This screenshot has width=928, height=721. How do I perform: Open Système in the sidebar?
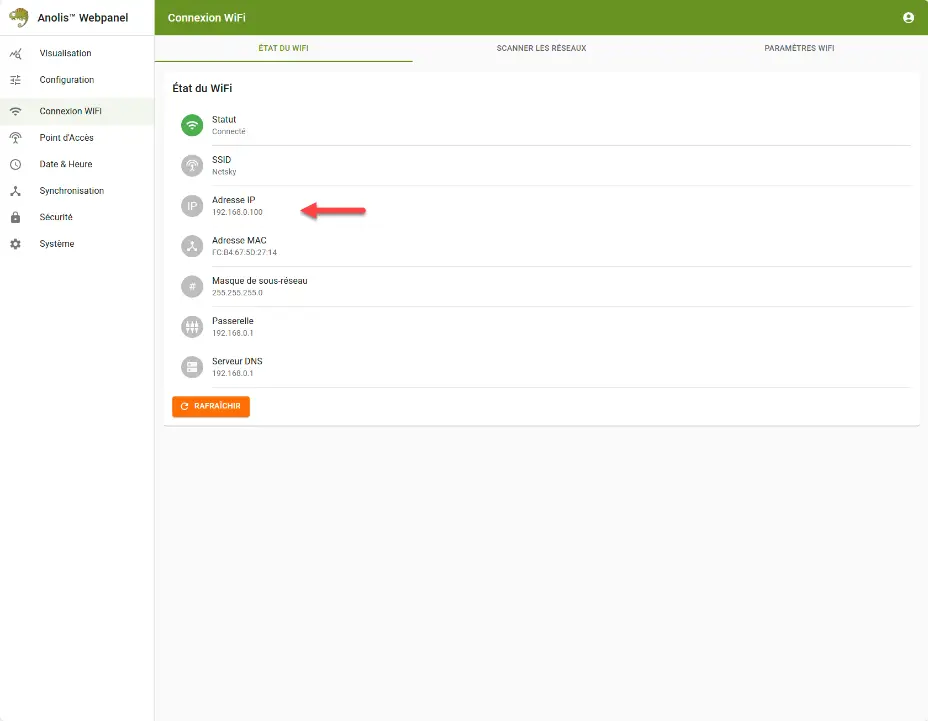point(77,244)
